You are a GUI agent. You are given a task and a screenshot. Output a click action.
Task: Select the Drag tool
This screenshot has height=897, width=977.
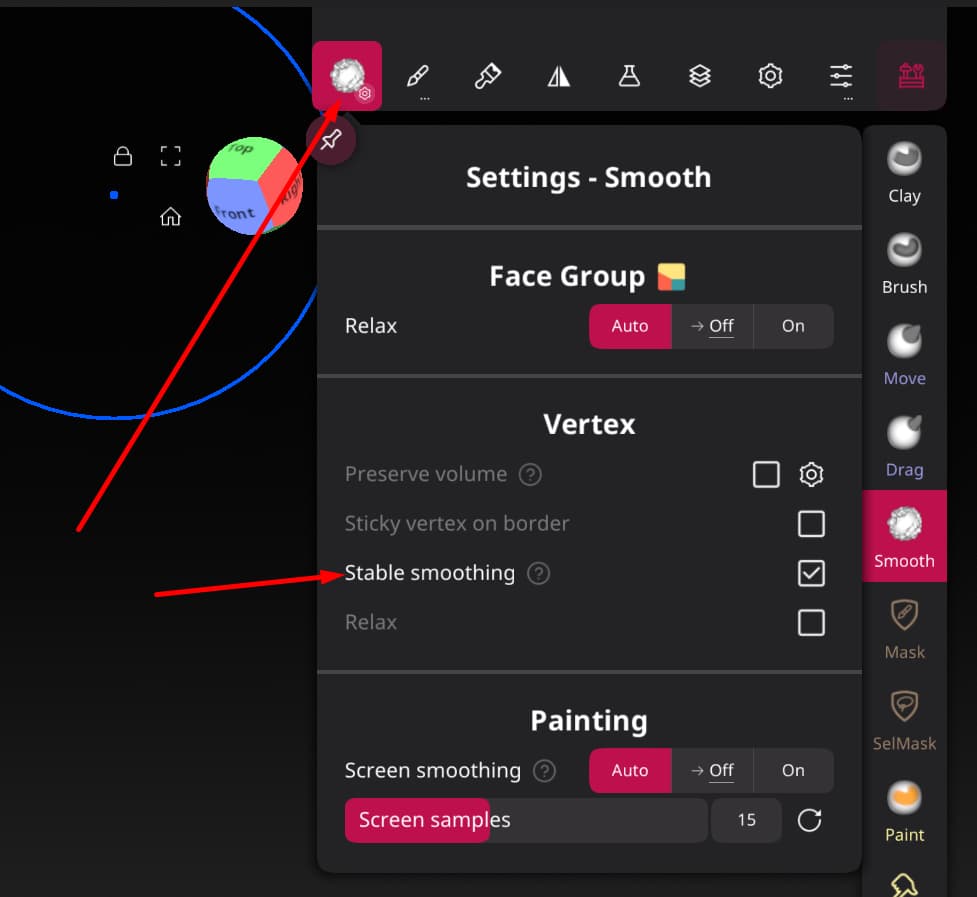tap(904, 447)
